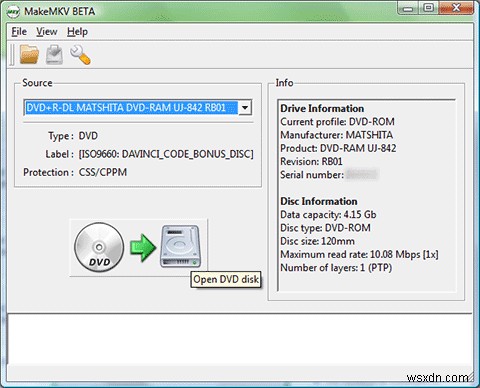This screenshot has width=480, height=388.
Task: Click the Protection value CSS/CPPM
Action: [x=103, y=172]
